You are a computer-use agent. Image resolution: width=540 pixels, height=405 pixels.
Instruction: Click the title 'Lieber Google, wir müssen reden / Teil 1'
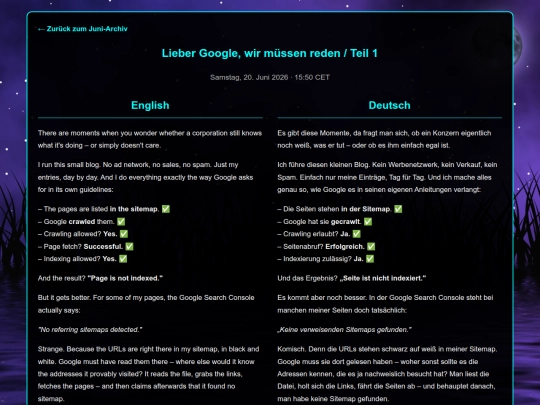[270, 53]
